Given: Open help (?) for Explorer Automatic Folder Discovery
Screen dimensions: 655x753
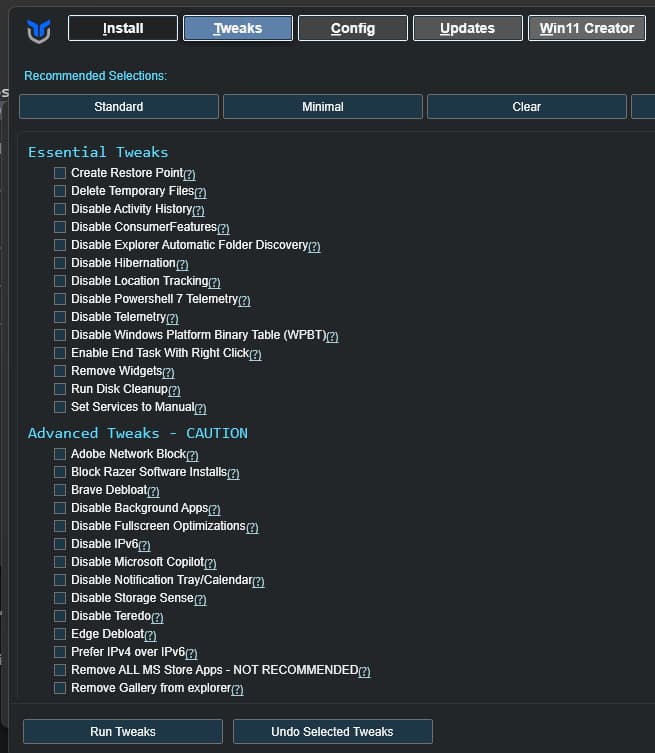Looking at the screenshot, I should [x=314, y=246].
